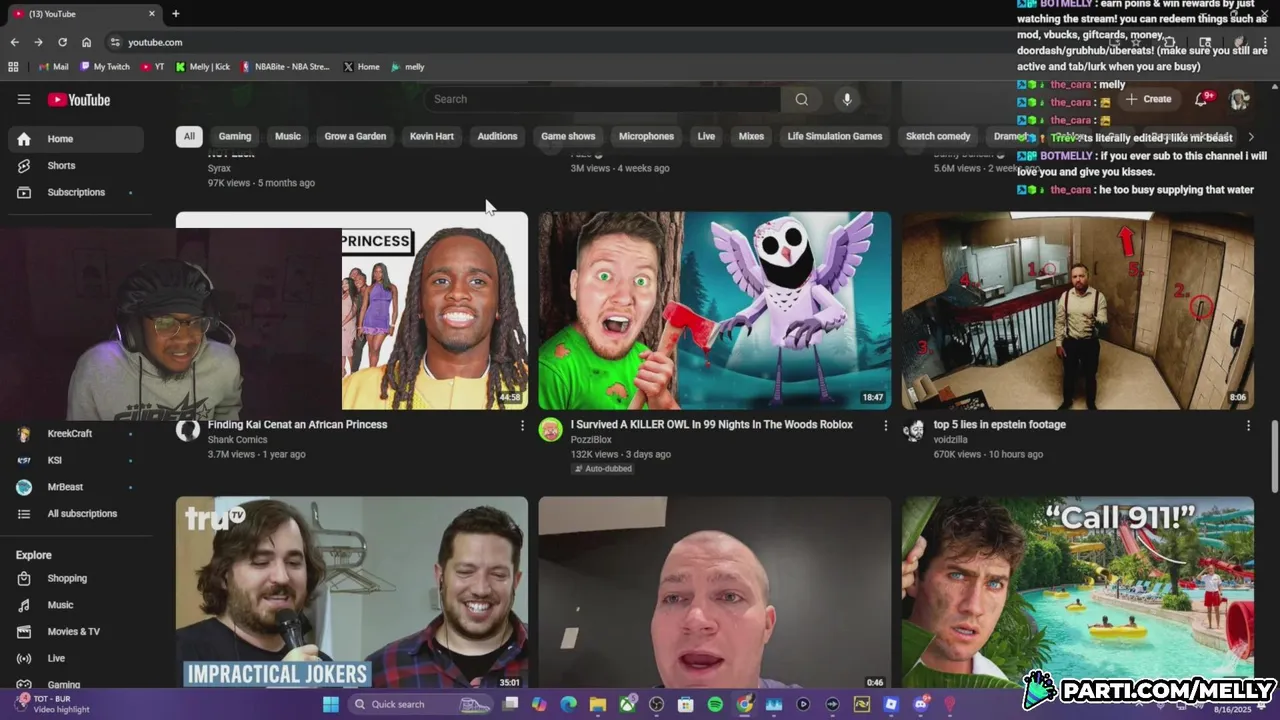This screenshot has height=720, width=1280.
Task: Open Live under Explore
Action: (x=75, y=658)
